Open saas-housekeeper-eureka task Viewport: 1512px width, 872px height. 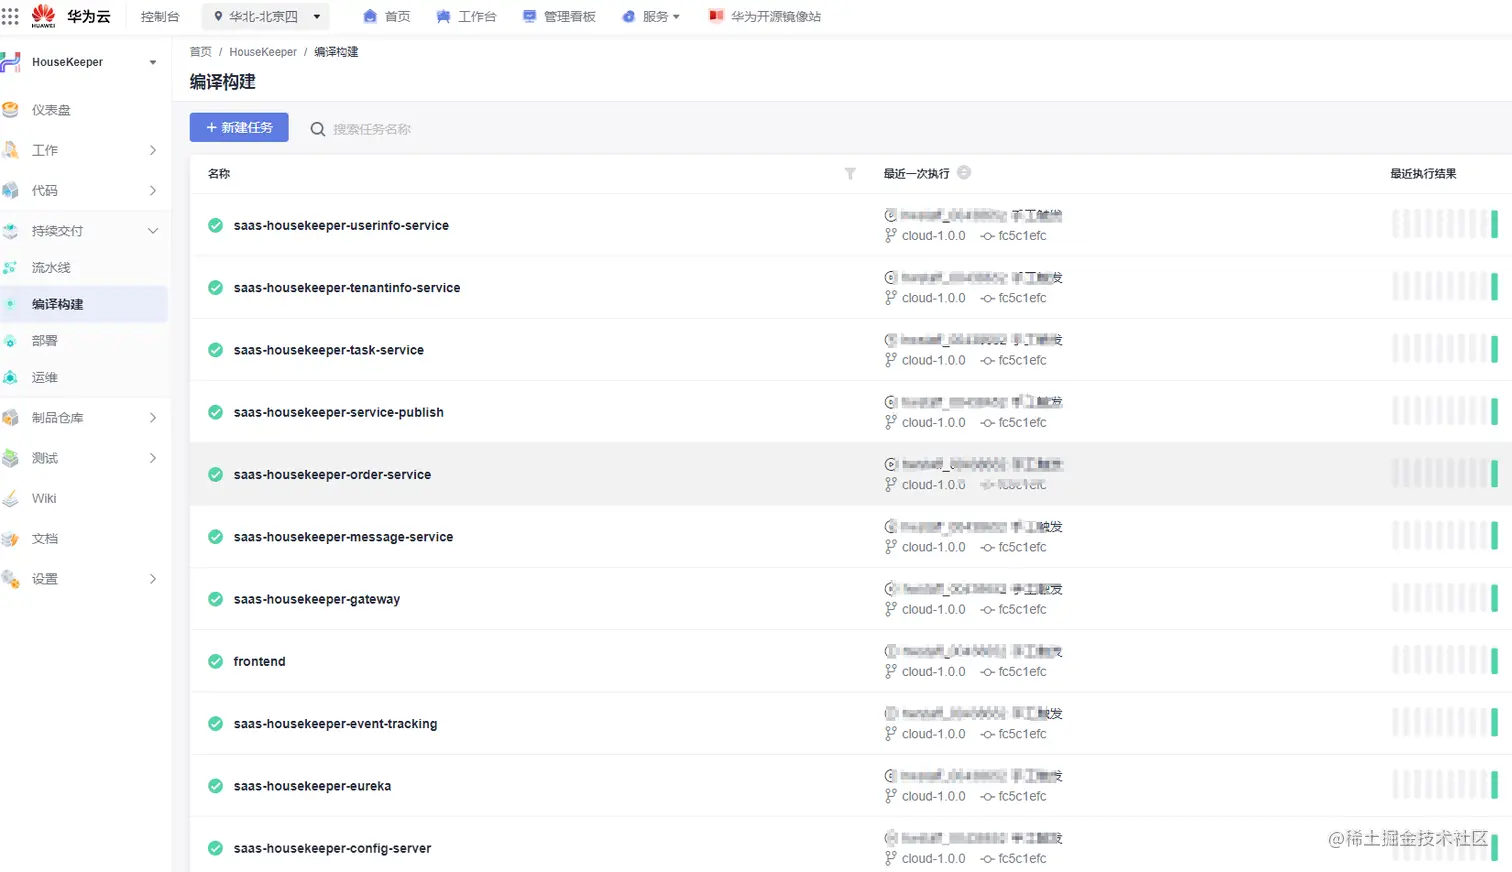(312, 786)
